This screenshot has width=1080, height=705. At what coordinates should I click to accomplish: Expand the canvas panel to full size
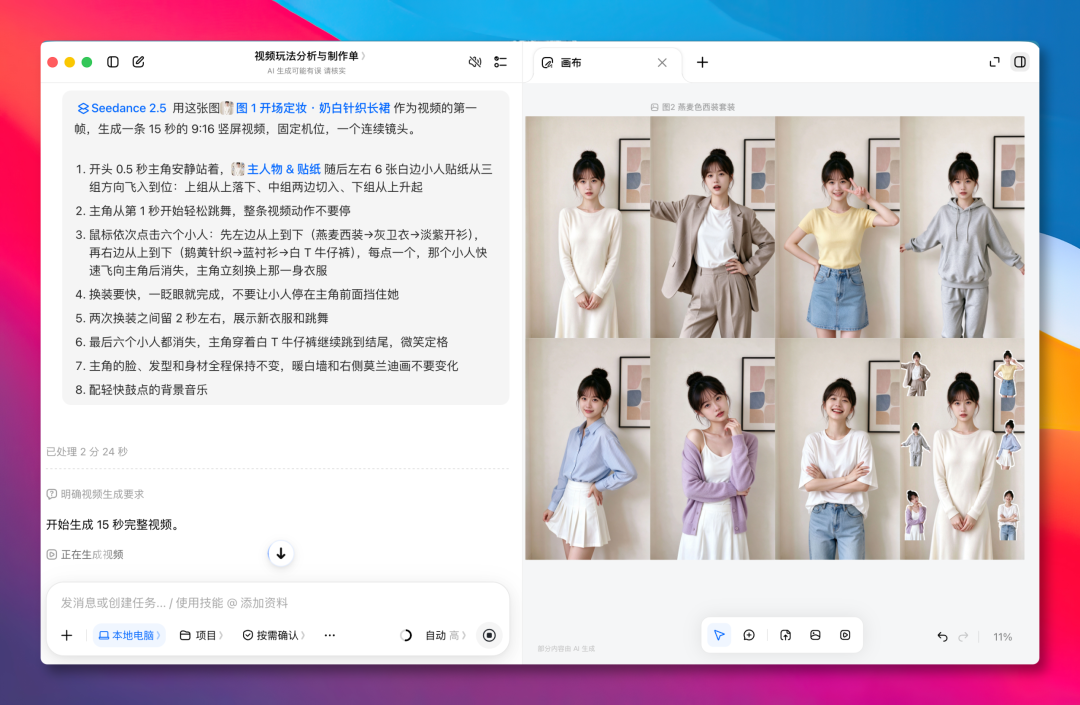995,62
